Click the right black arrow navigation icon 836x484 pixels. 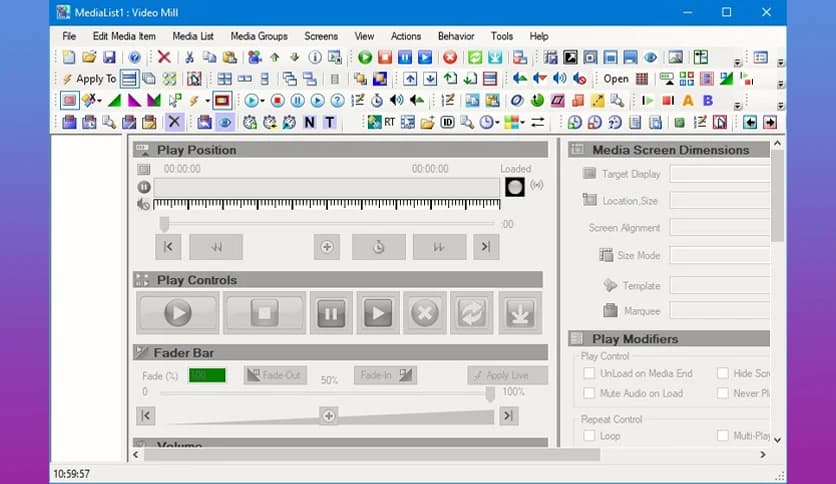pyautogui.click(x=770, y=122)
